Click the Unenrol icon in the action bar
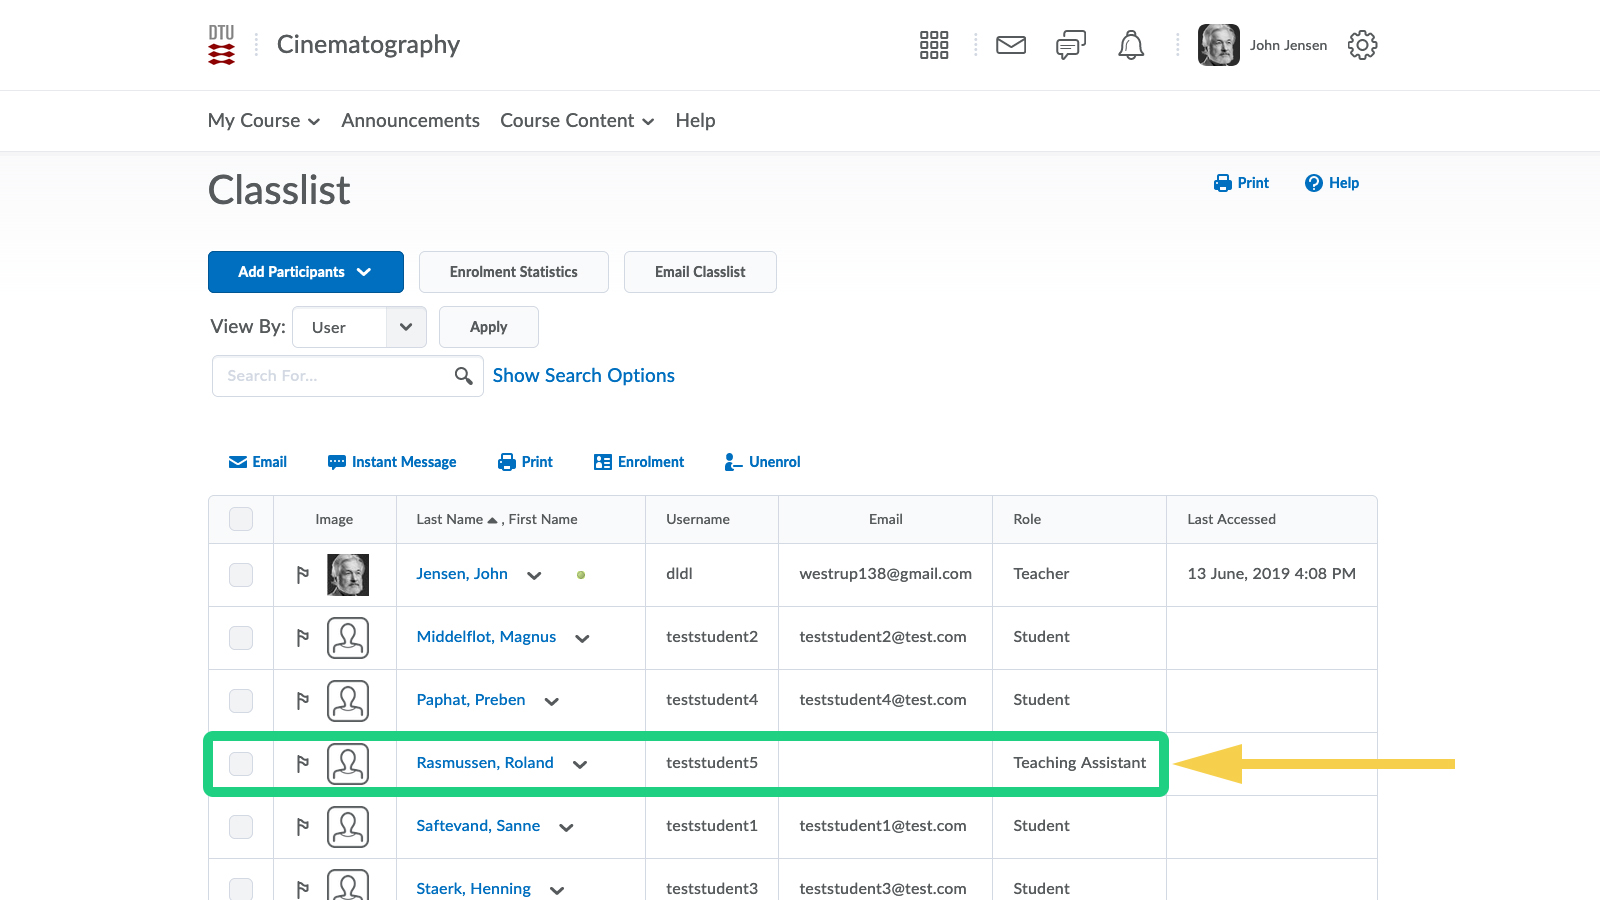This screenshot has width=1600, height=900. 733,462
